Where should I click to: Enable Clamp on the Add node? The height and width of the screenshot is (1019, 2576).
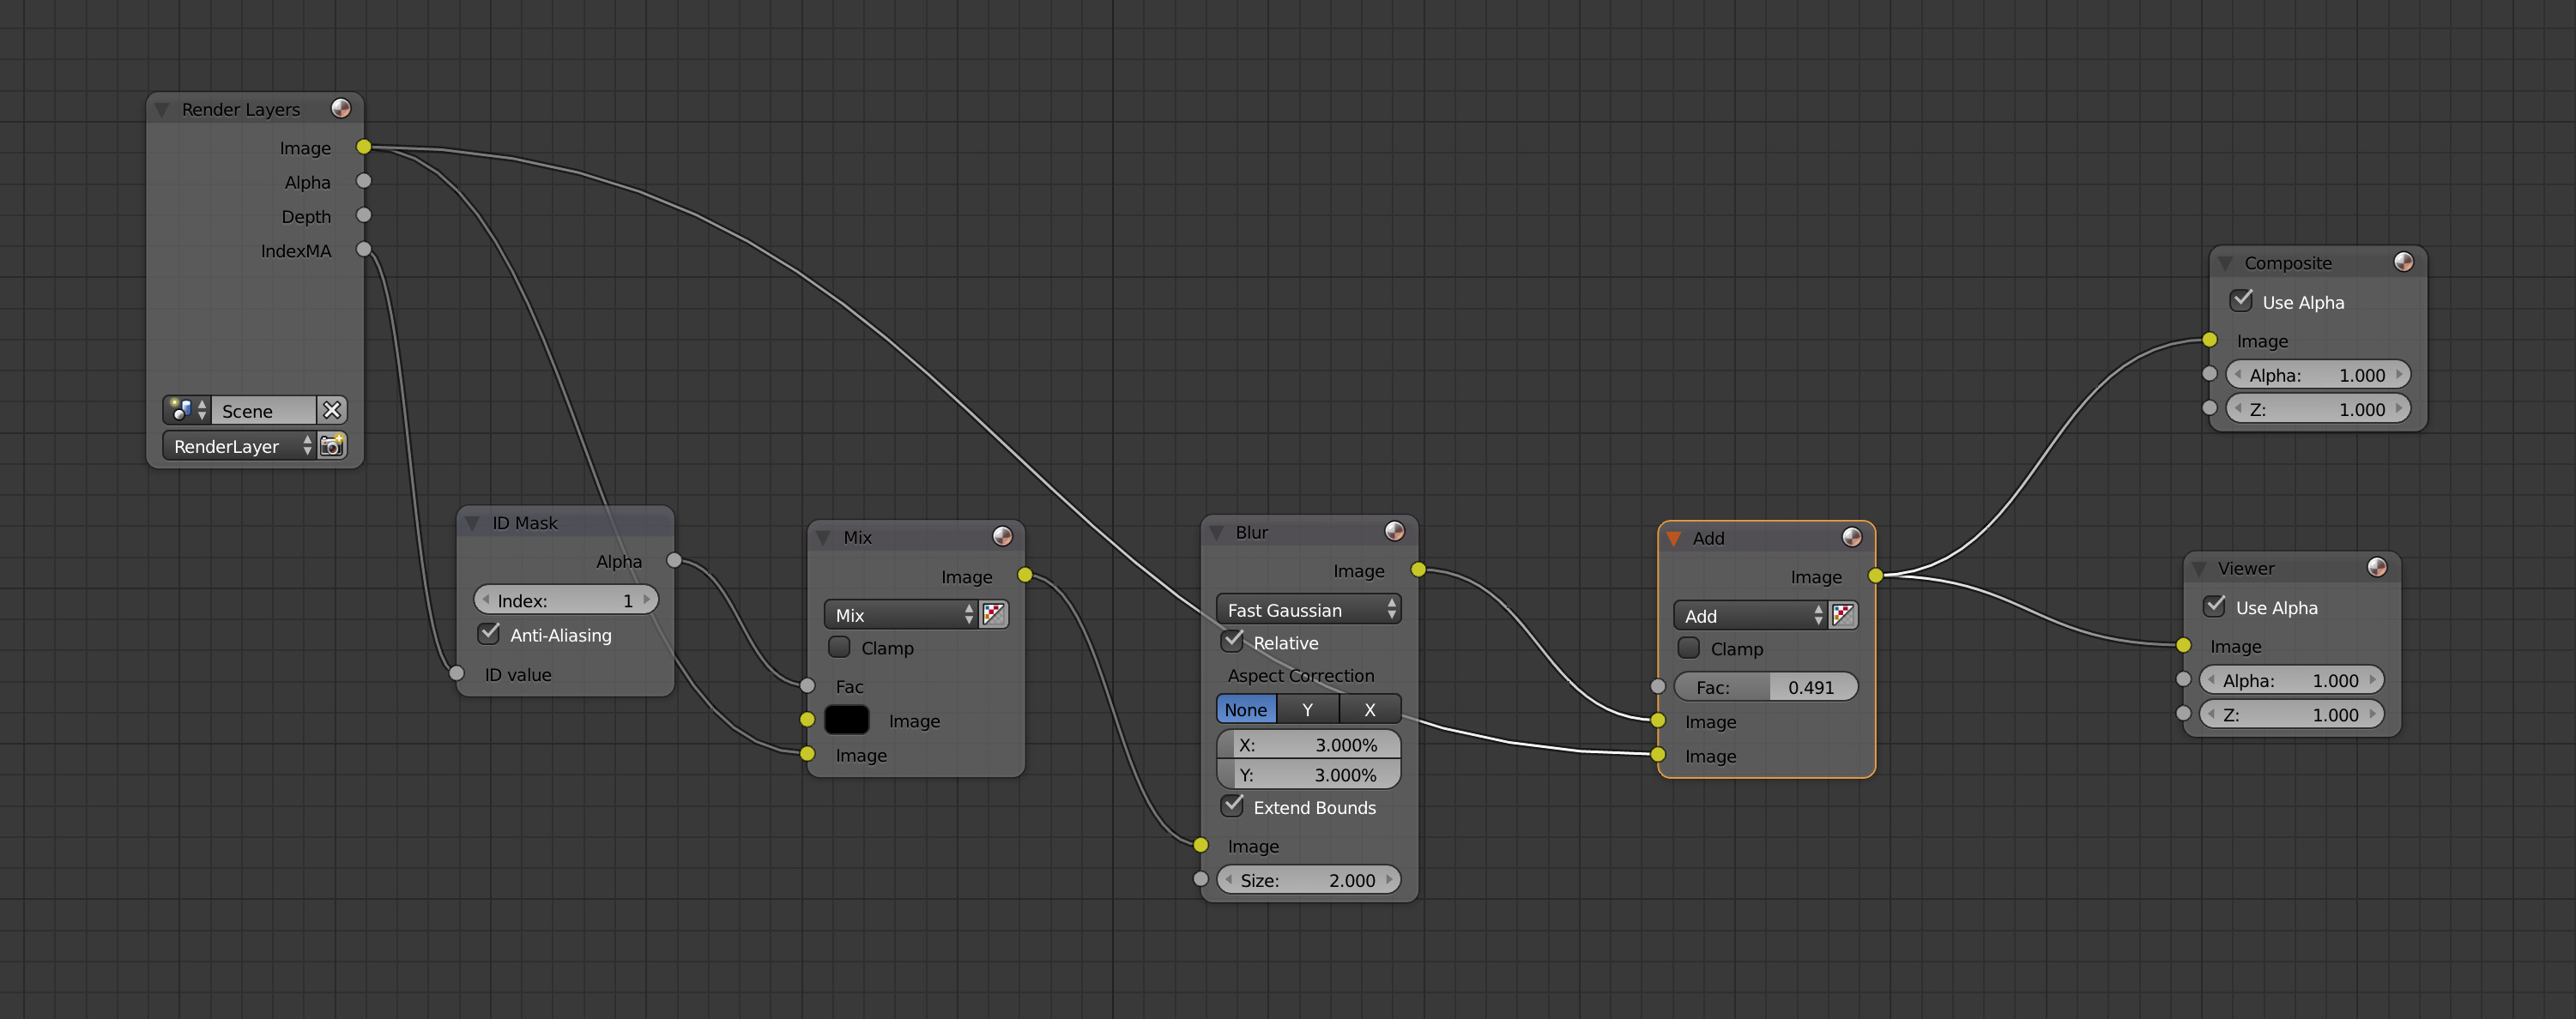(x=1689, y=648)
